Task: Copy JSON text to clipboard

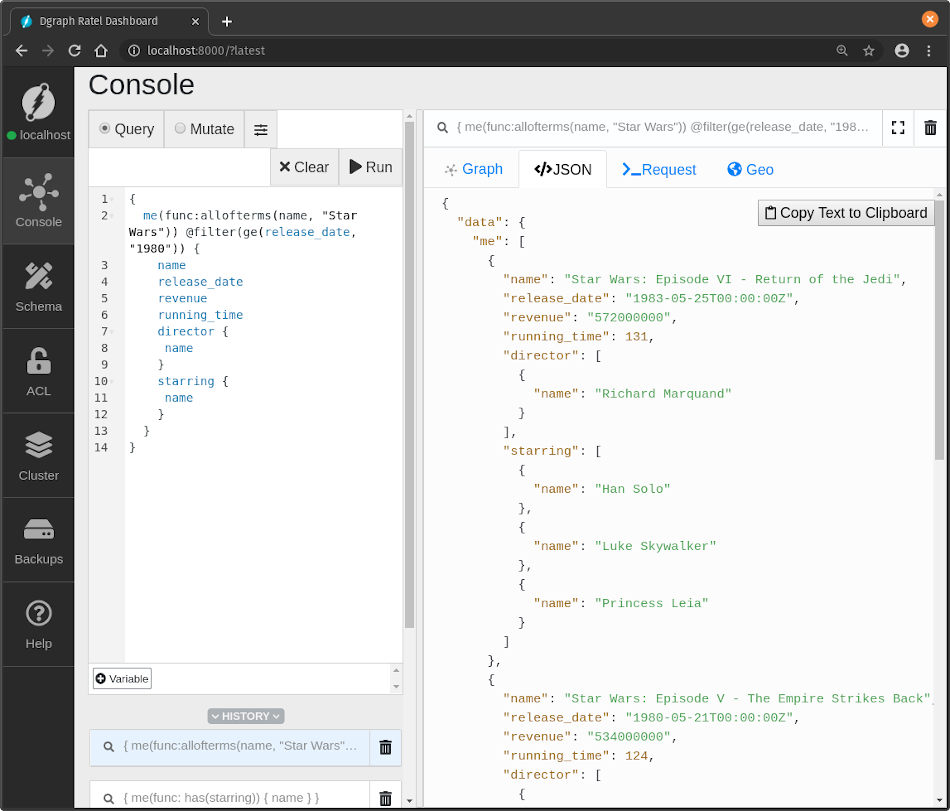Action: click(845, 212)
